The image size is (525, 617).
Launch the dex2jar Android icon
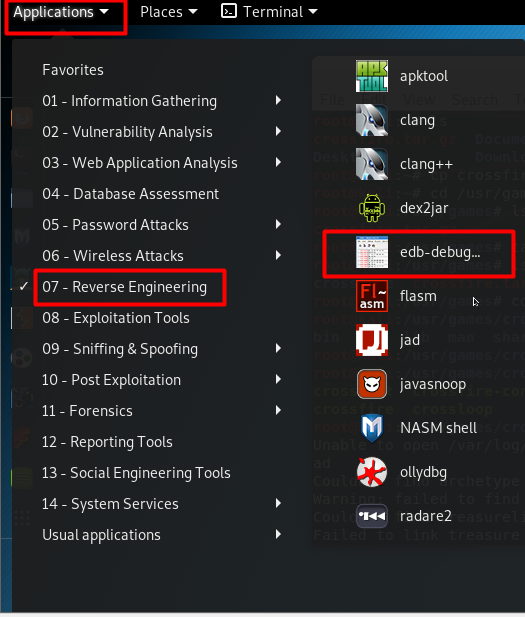(x=372, y=208)
